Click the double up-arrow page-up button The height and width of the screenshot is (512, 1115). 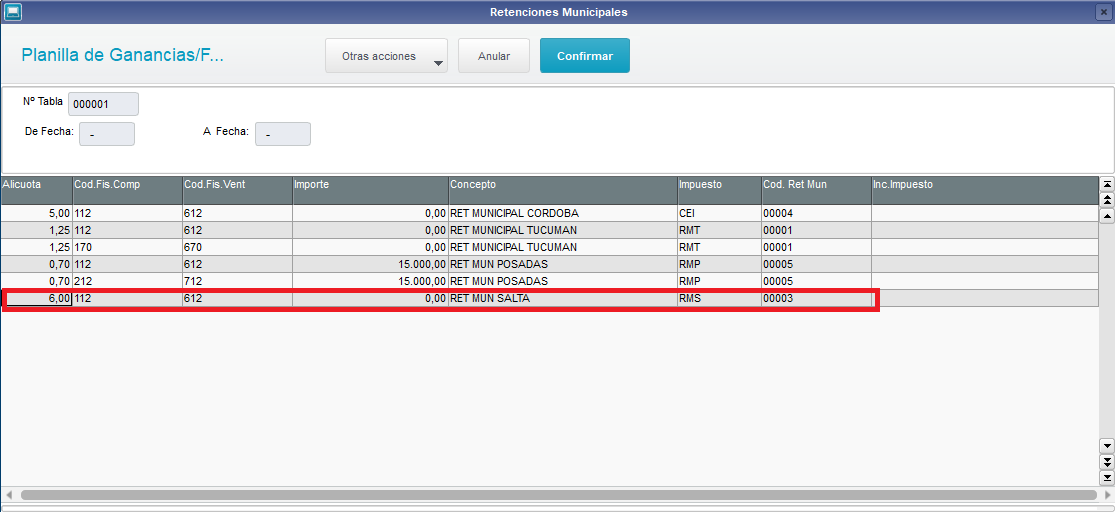(x=1106, y=200)
